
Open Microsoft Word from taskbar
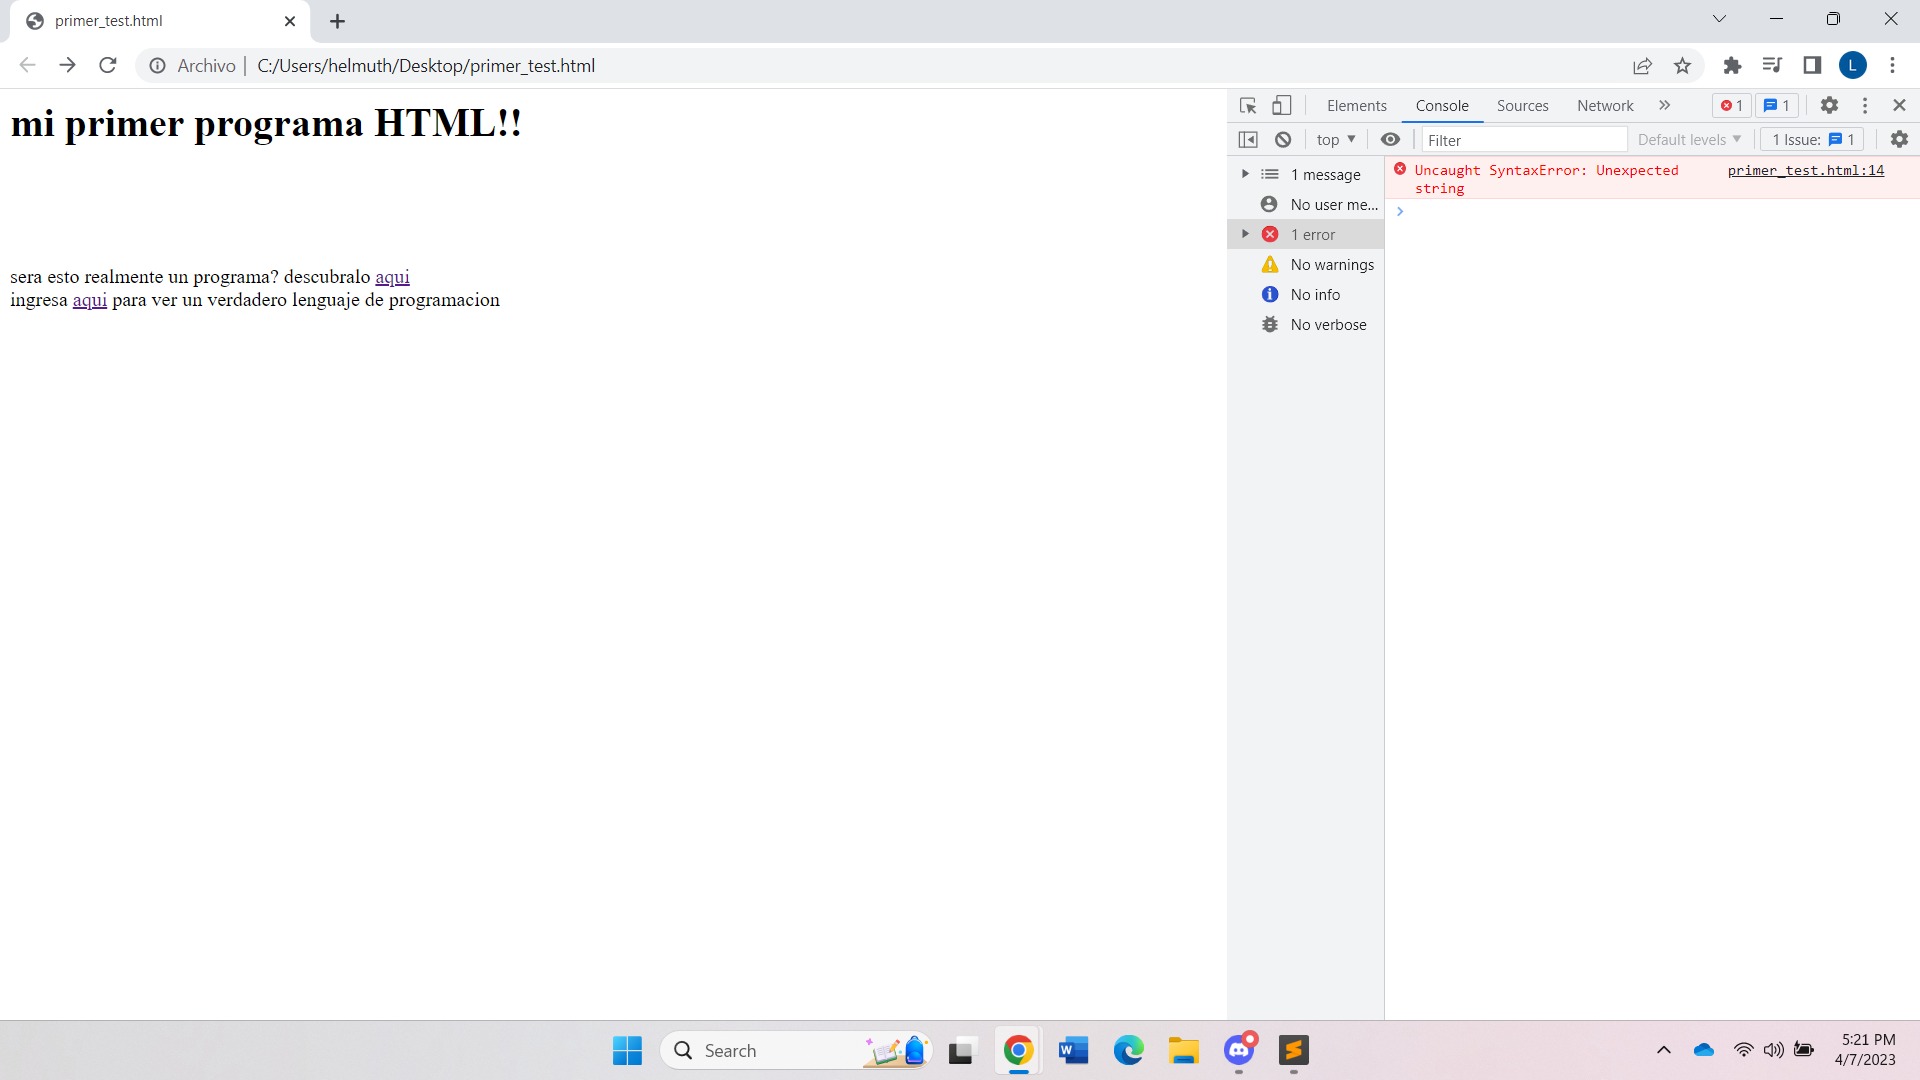click(x=1073, y=1050)
